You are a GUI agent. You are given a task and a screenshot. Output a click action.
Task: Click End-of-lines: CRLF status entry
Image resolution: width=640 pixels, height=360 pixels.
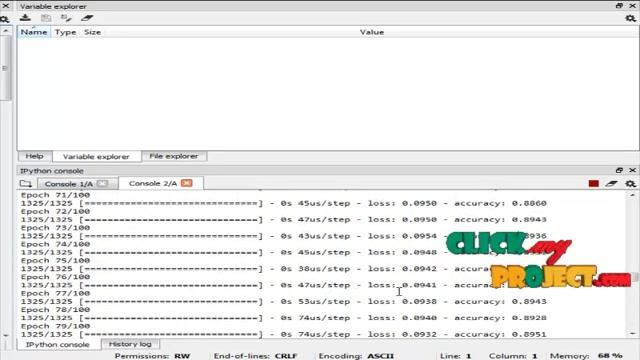click(x=256, y=356)
